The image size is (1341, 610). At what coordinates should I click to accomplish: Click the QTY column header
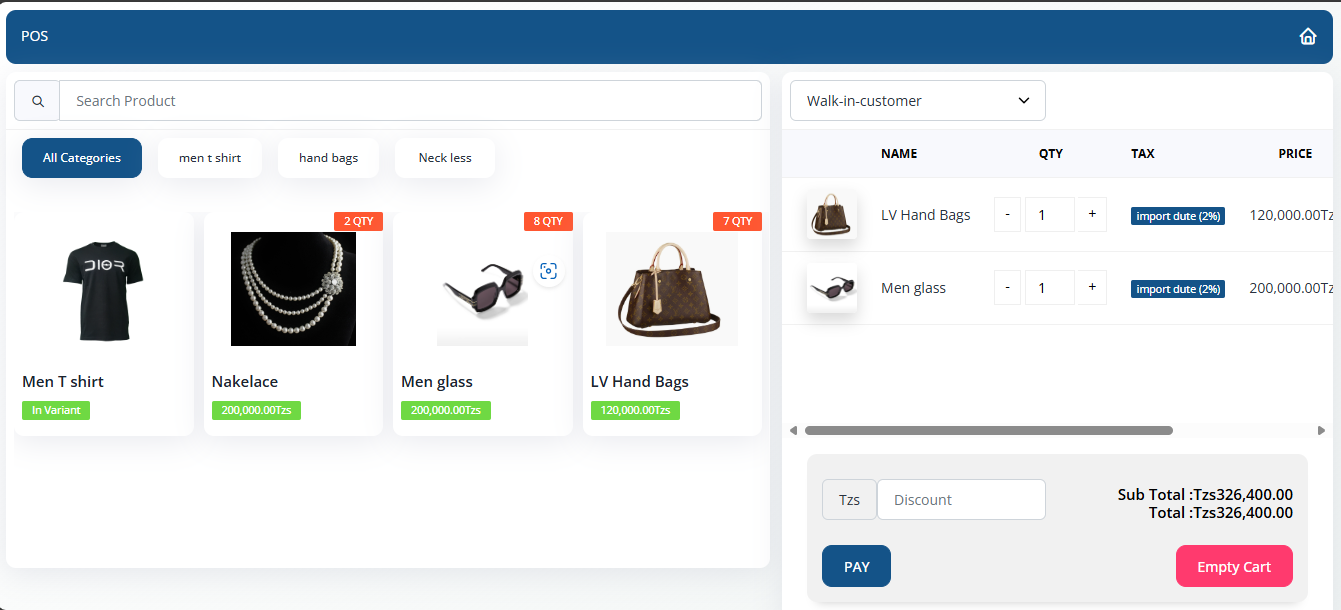point(1051,154)
